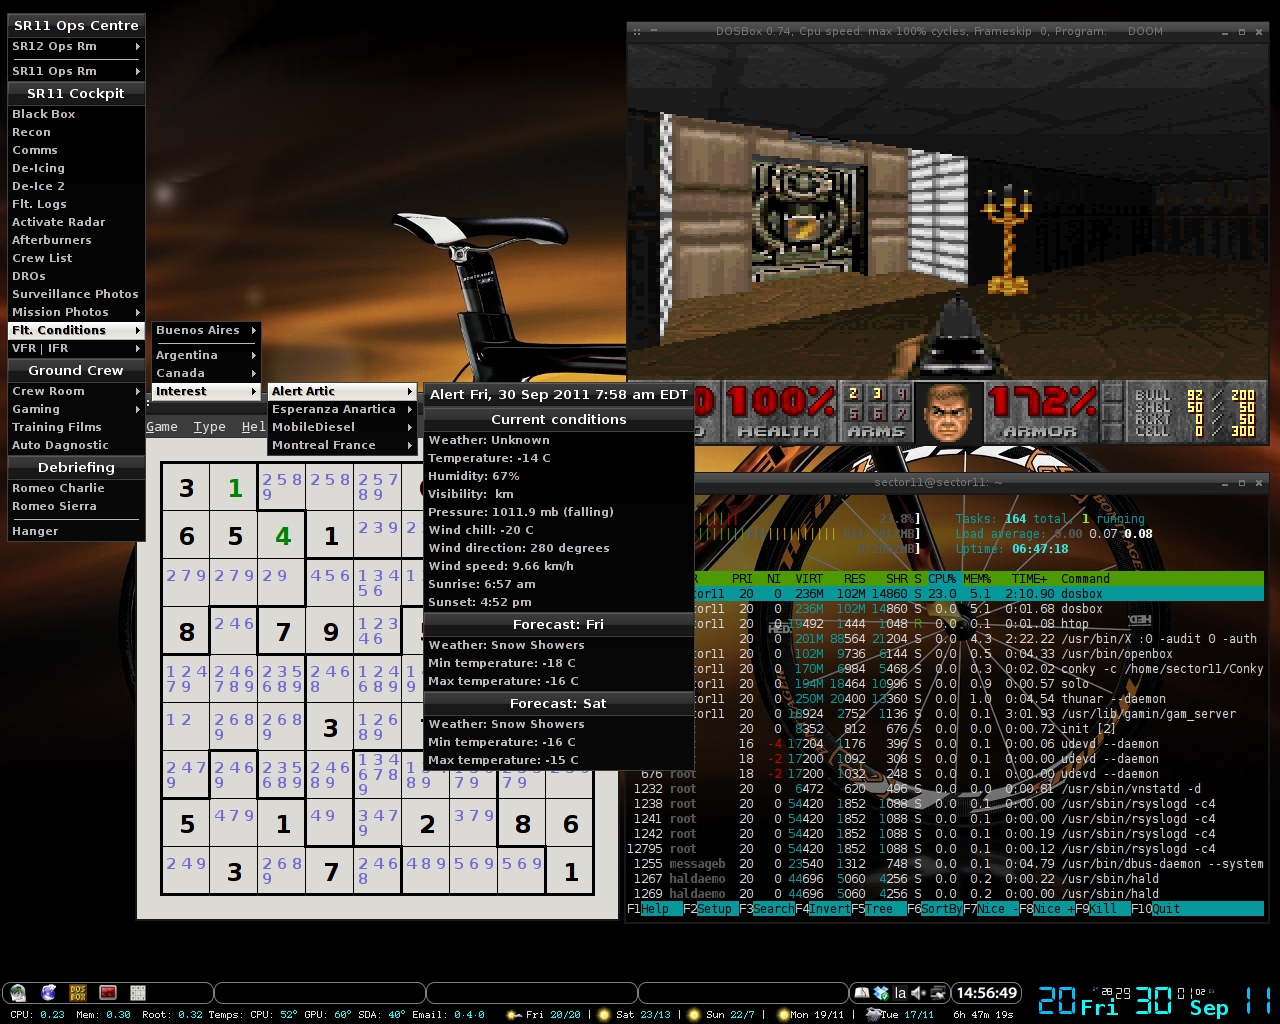Image resolution: width=1280 pixels, height=1024 pixels.
Task: Click the red terminal launcher icon in taskbar
Action: [108, 993]
